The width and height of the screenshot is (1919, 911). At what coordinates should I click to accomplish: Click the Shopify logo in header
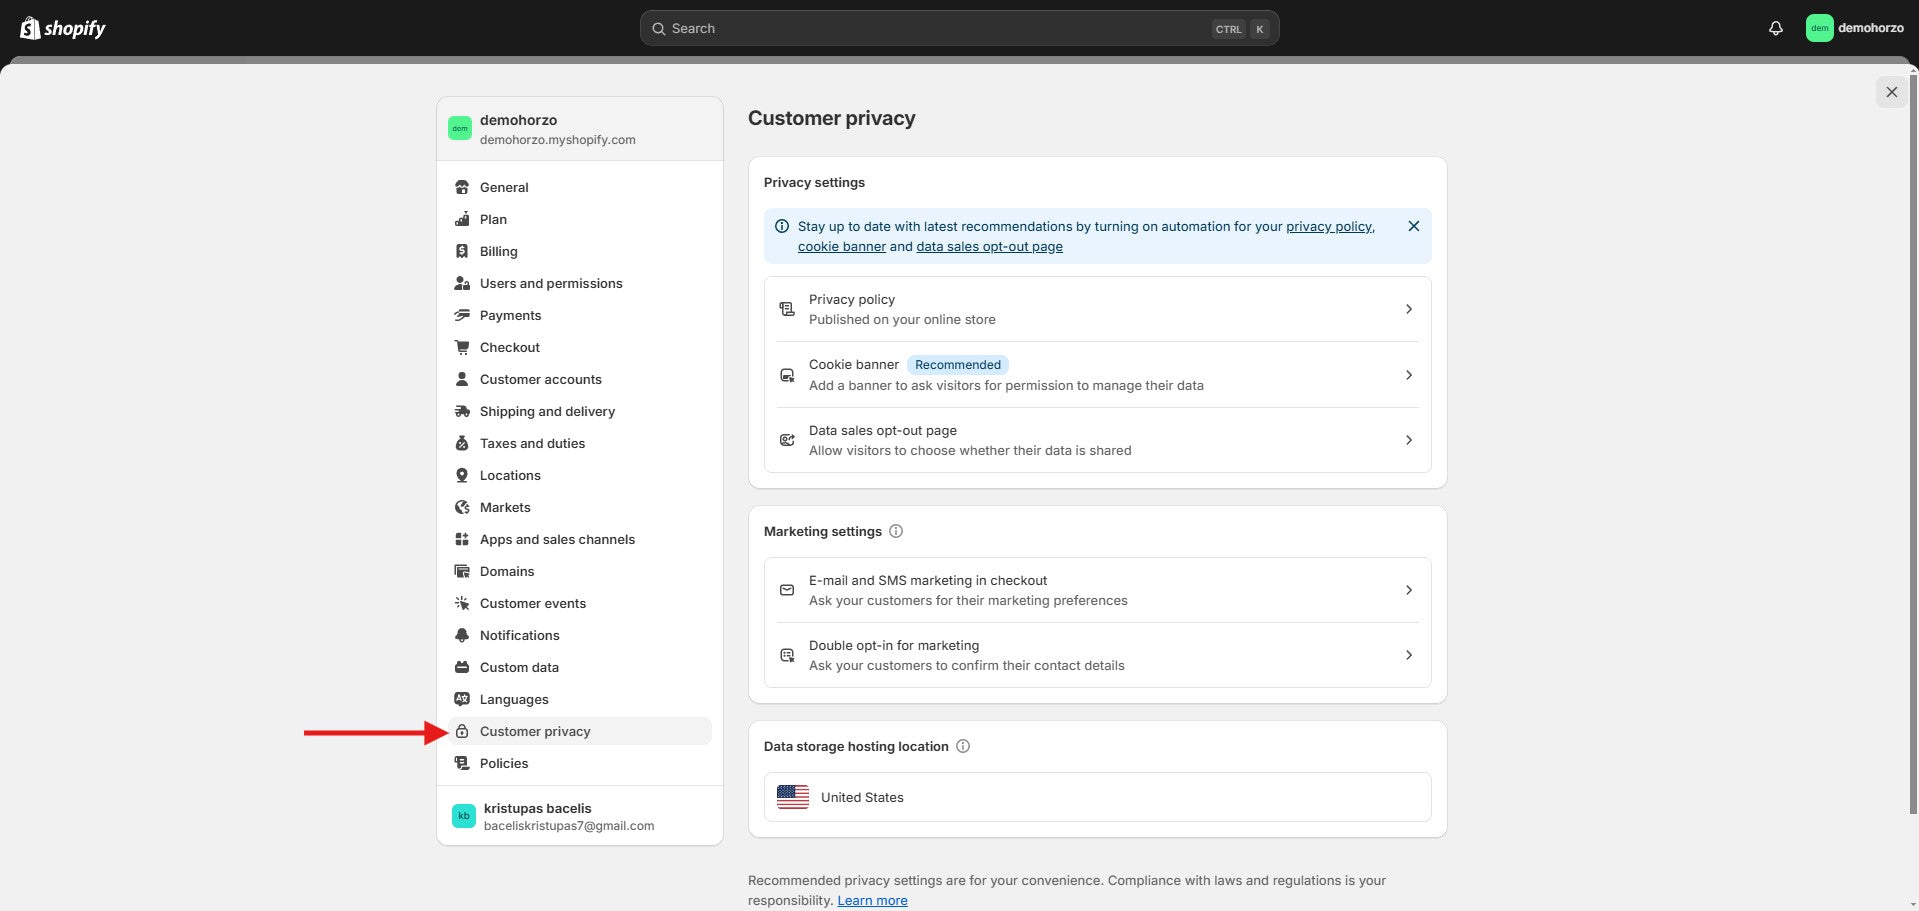63,28
